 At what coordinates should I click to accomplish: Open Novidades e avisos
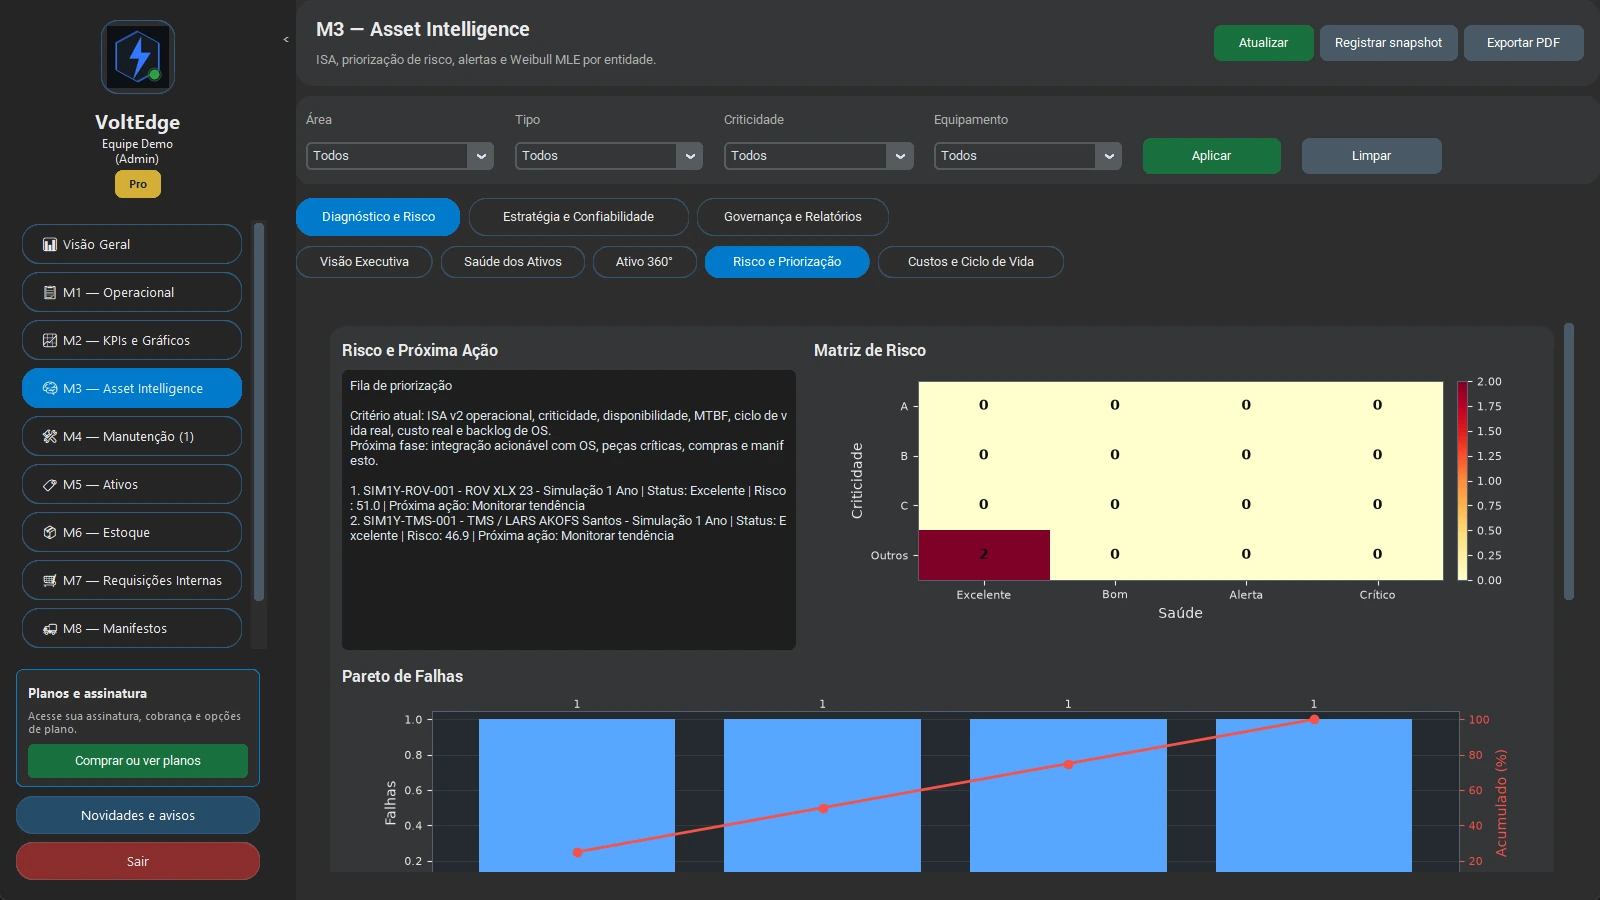[138, 815]
